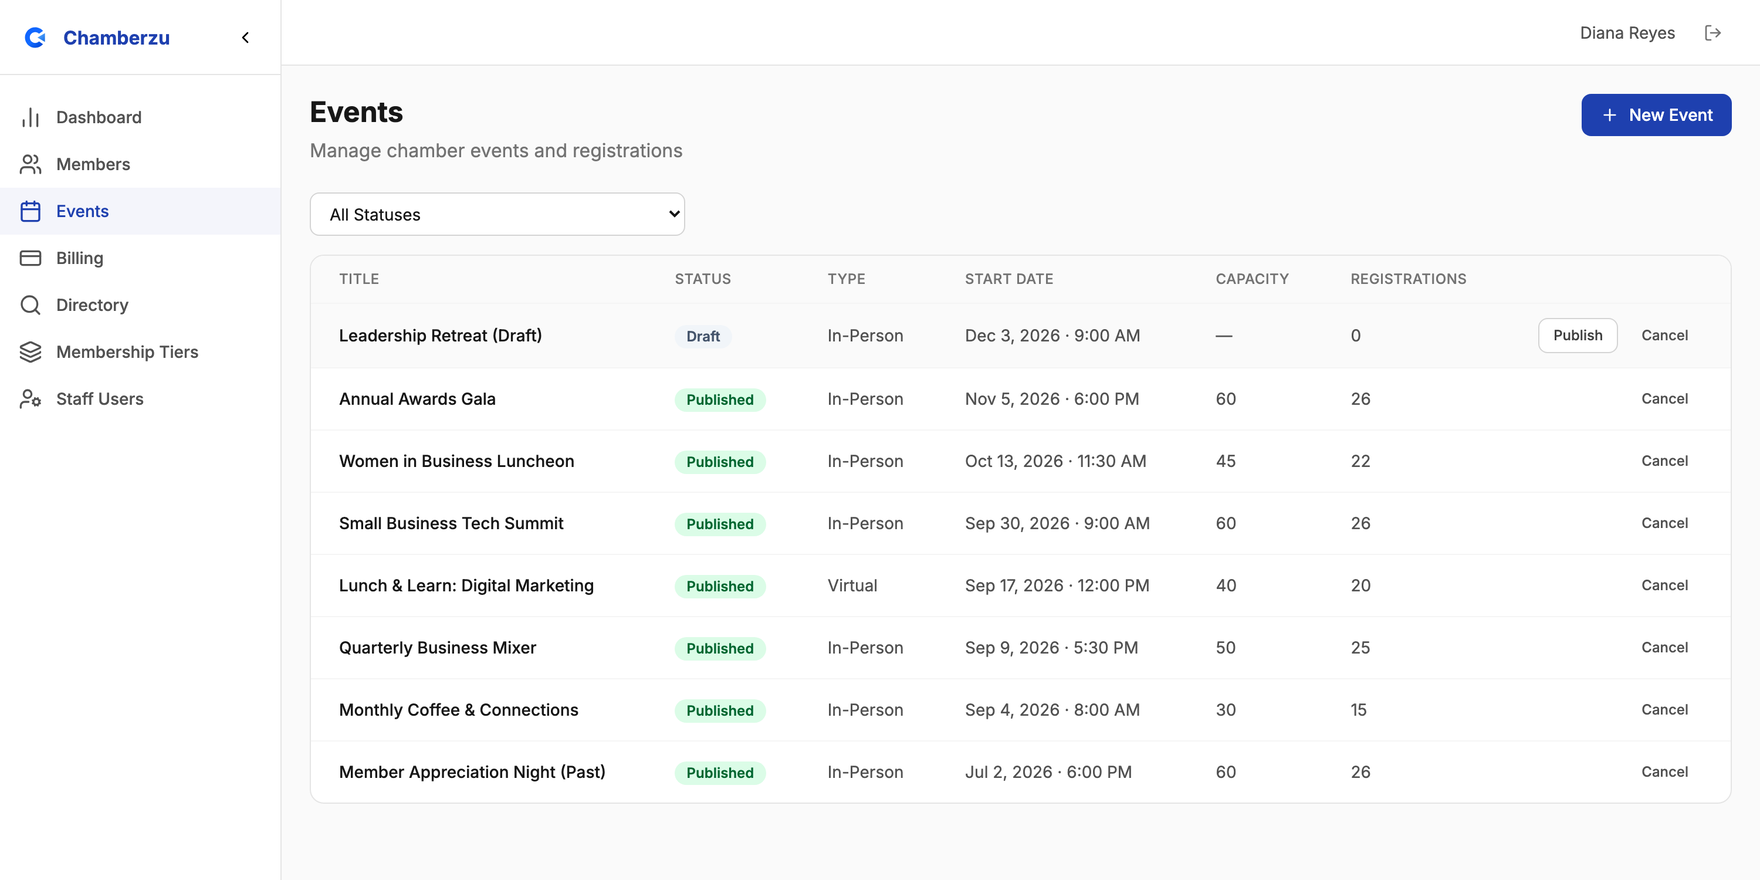This screenshot has height=880, width=1760.
Task: Cancel Monthly Coffee & Connections
Action: pos(1665,710)
